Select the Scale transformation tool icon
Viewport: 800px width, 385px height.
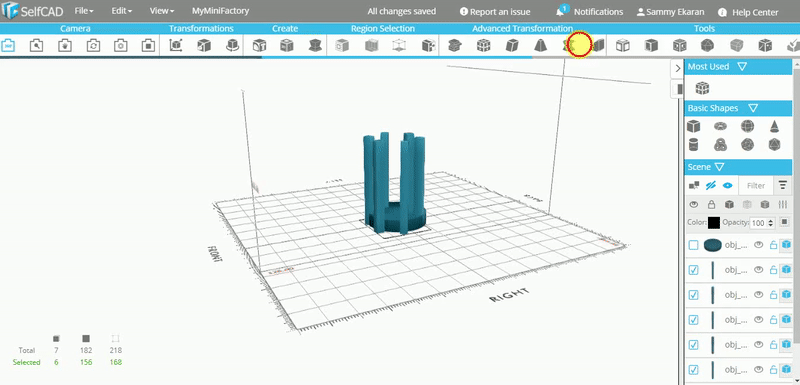[x=204, y=45]
